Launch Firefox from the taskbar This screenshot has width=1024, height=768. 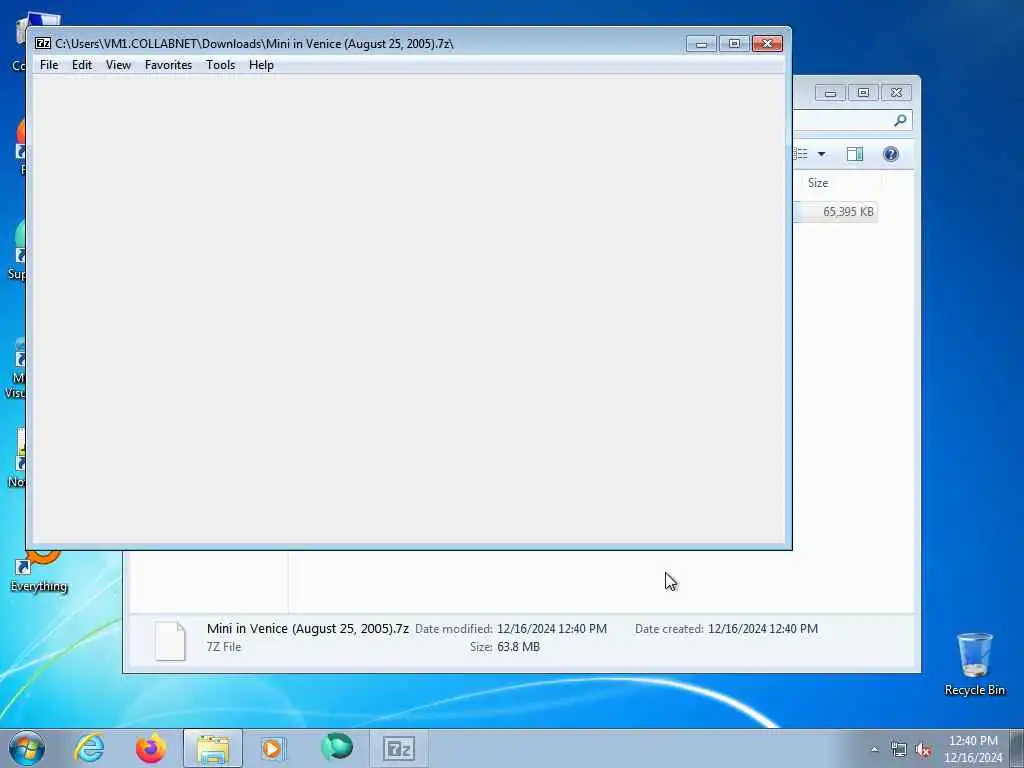[x=151, y=748]
